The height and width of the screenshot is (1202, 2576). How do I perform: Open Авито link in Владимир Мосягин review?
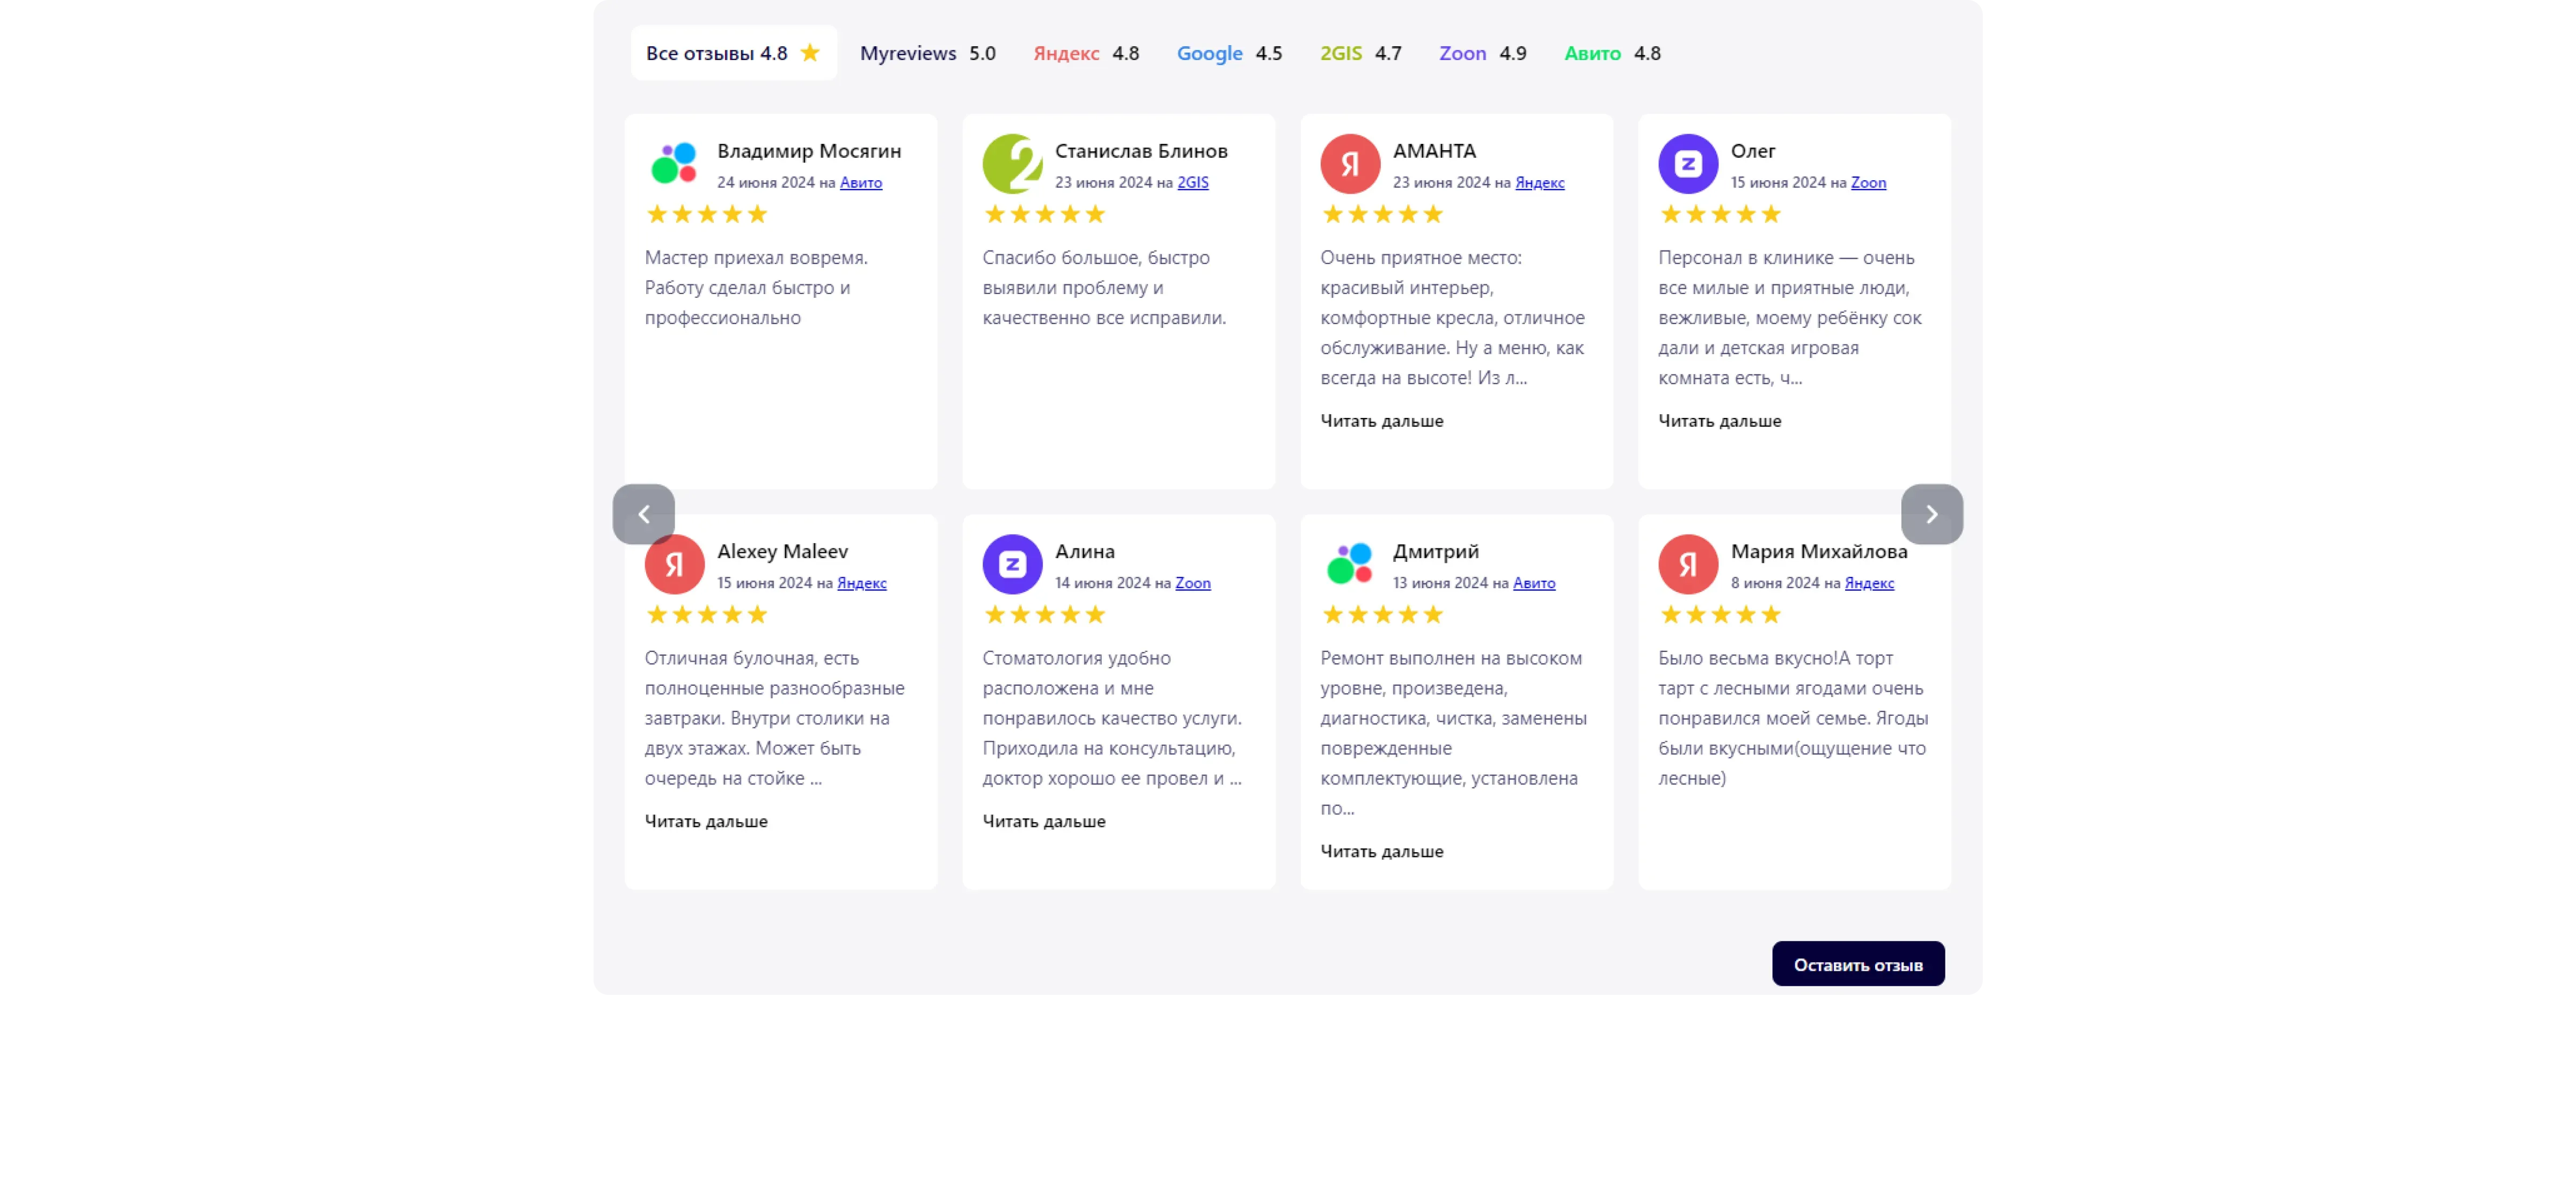(x=860, y=182)
